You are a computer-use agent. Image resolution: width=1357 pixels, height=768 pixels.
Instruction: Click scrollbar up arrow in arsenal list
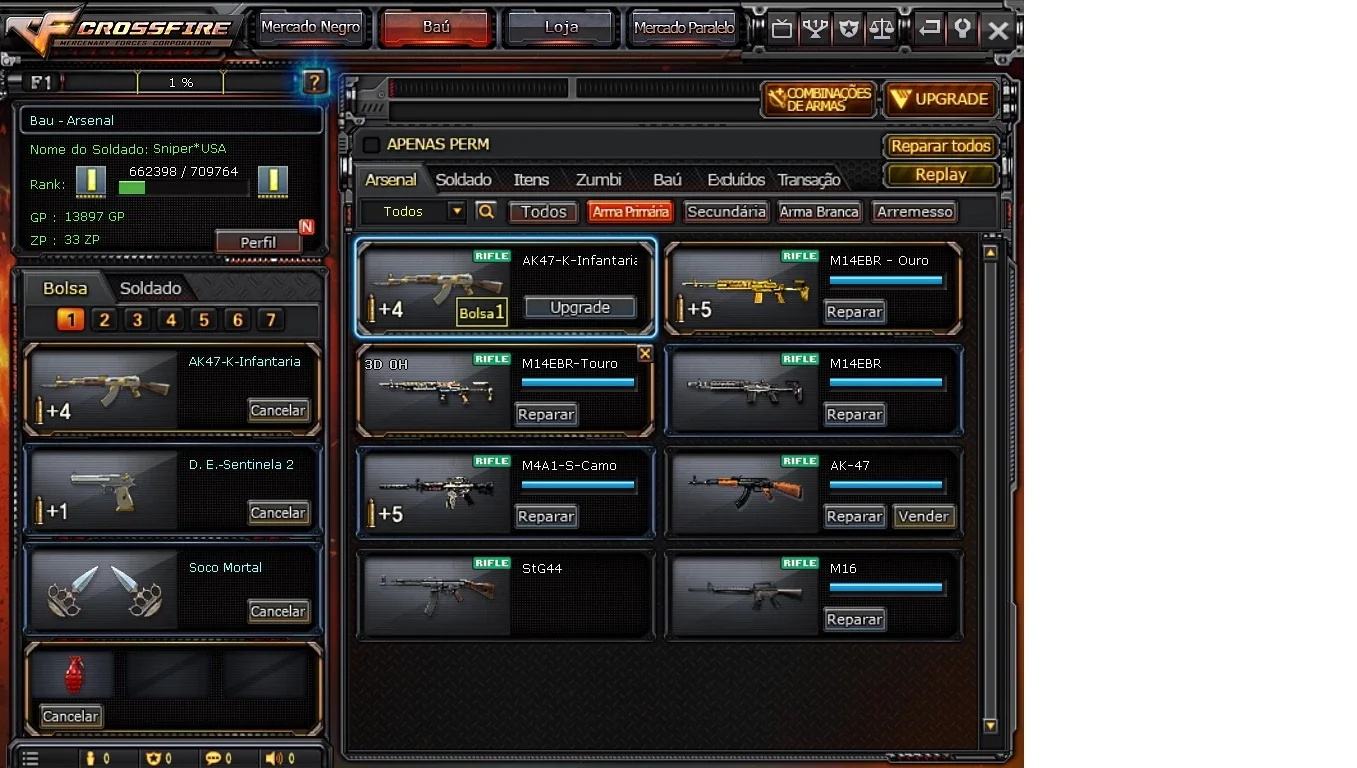990,253
